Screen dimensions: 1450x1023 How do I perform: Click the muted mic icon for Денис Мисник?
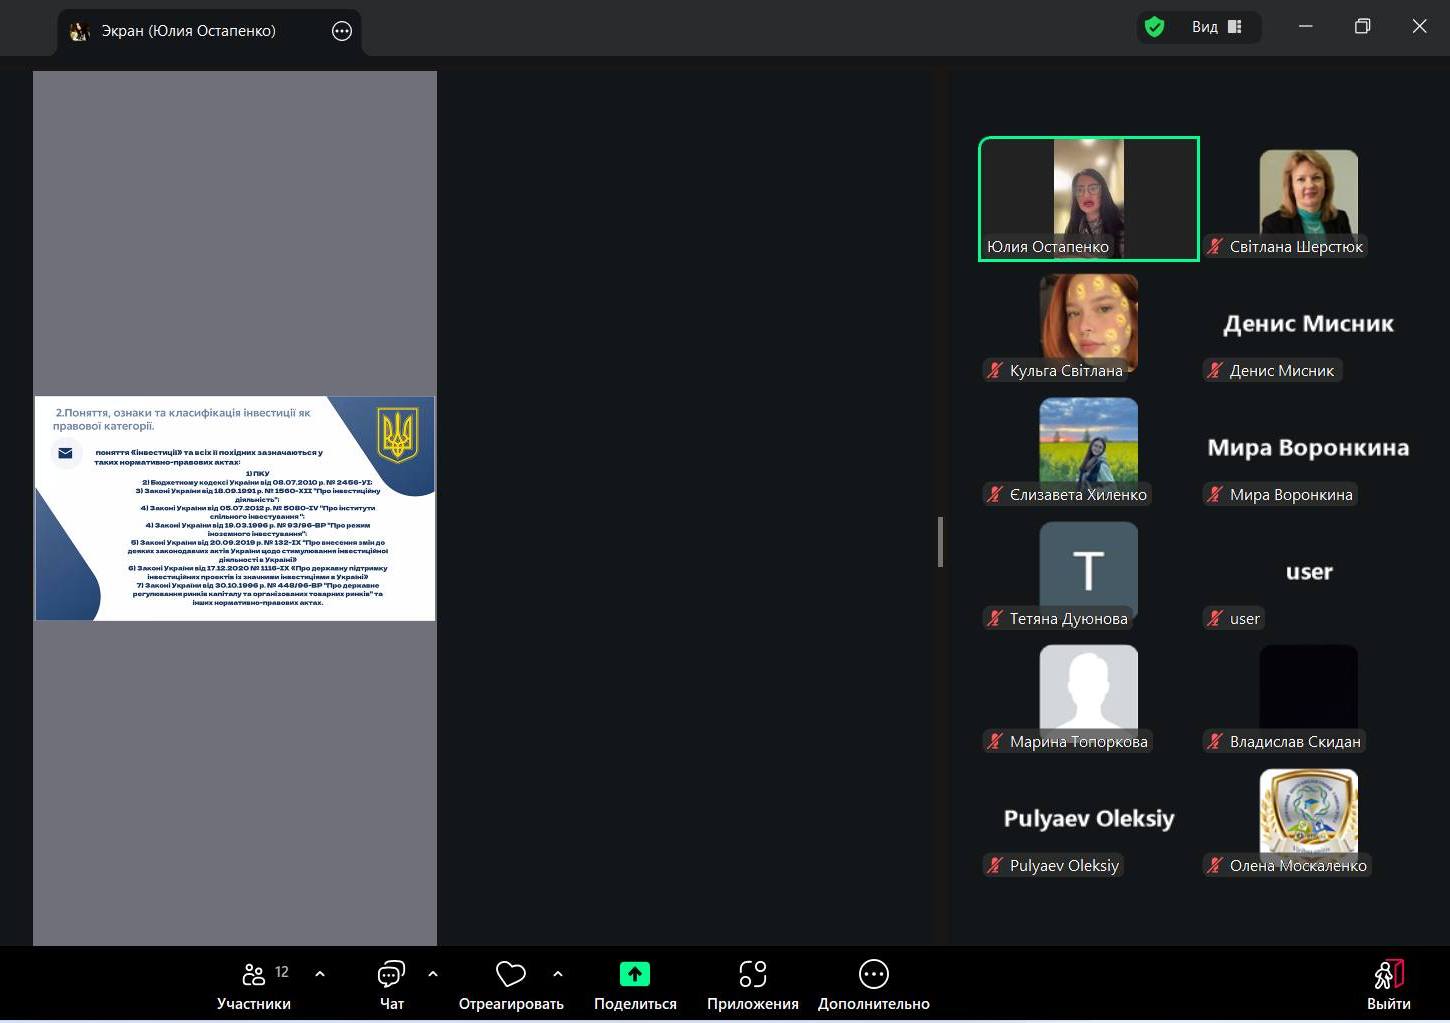[x=1215, y=371]
